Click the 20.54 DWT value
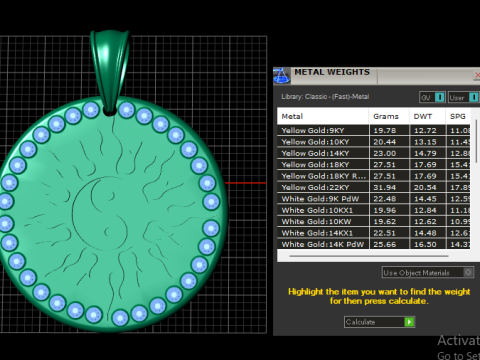This screenshot has height=360, width=480. pyautogui.click(x=425, y=187)
